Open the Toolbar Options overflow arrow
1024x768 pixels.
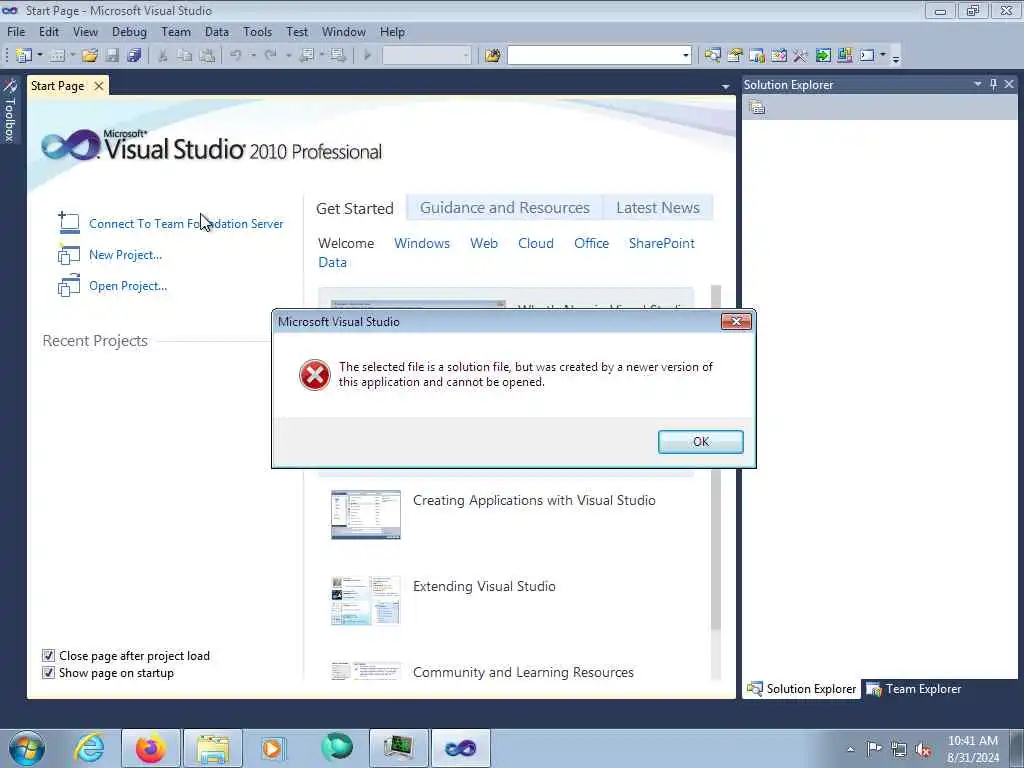point(895,57)
